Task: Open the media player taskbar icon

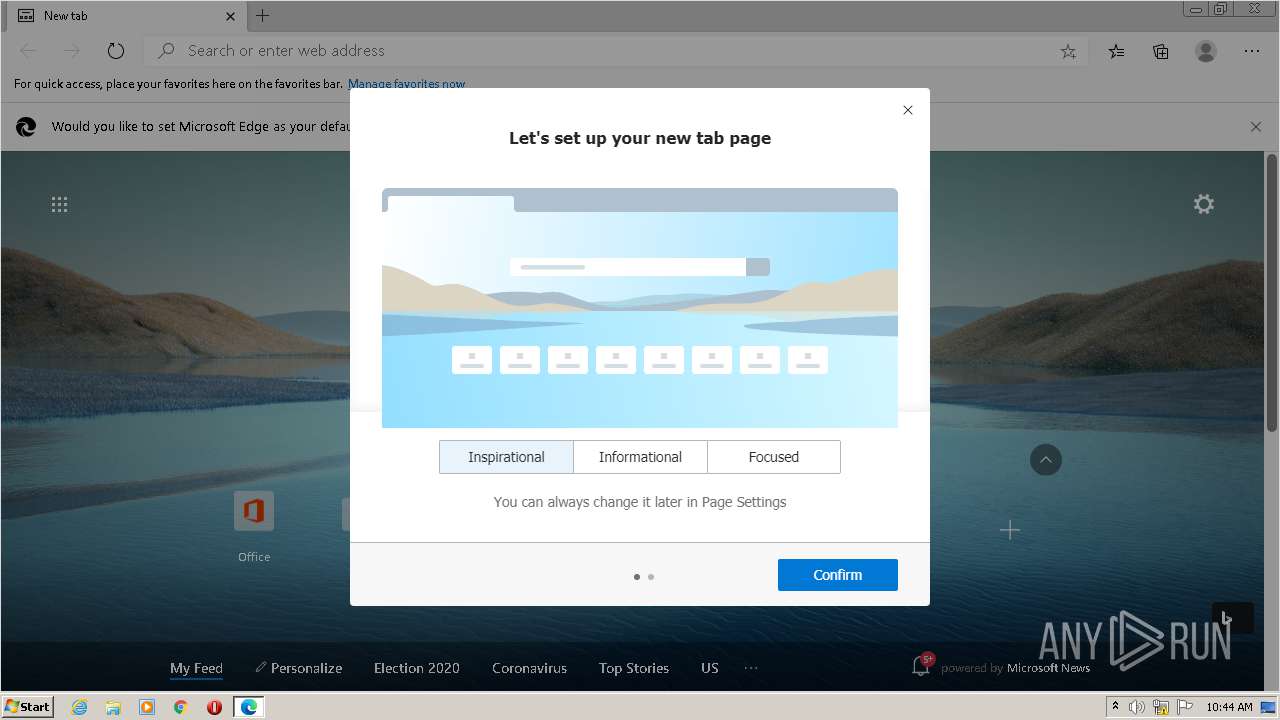Action: (147, 707)
